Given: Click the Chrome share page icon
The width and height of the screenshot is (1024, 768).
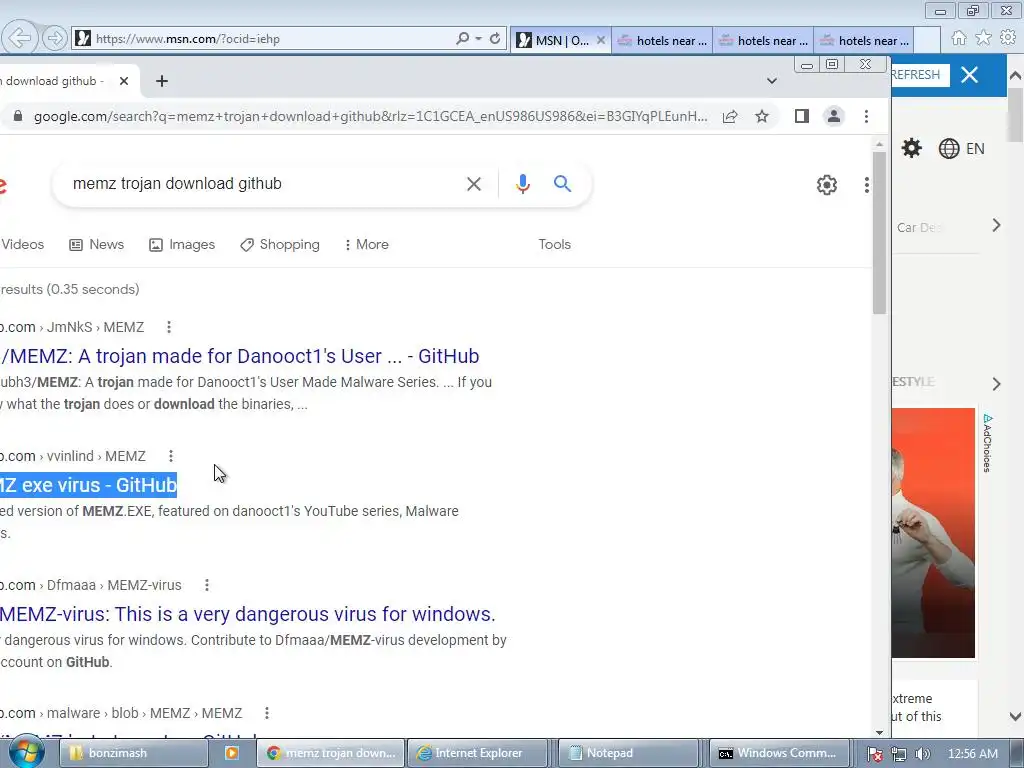Looking at the screenshot, I should (x=730, y=116).
